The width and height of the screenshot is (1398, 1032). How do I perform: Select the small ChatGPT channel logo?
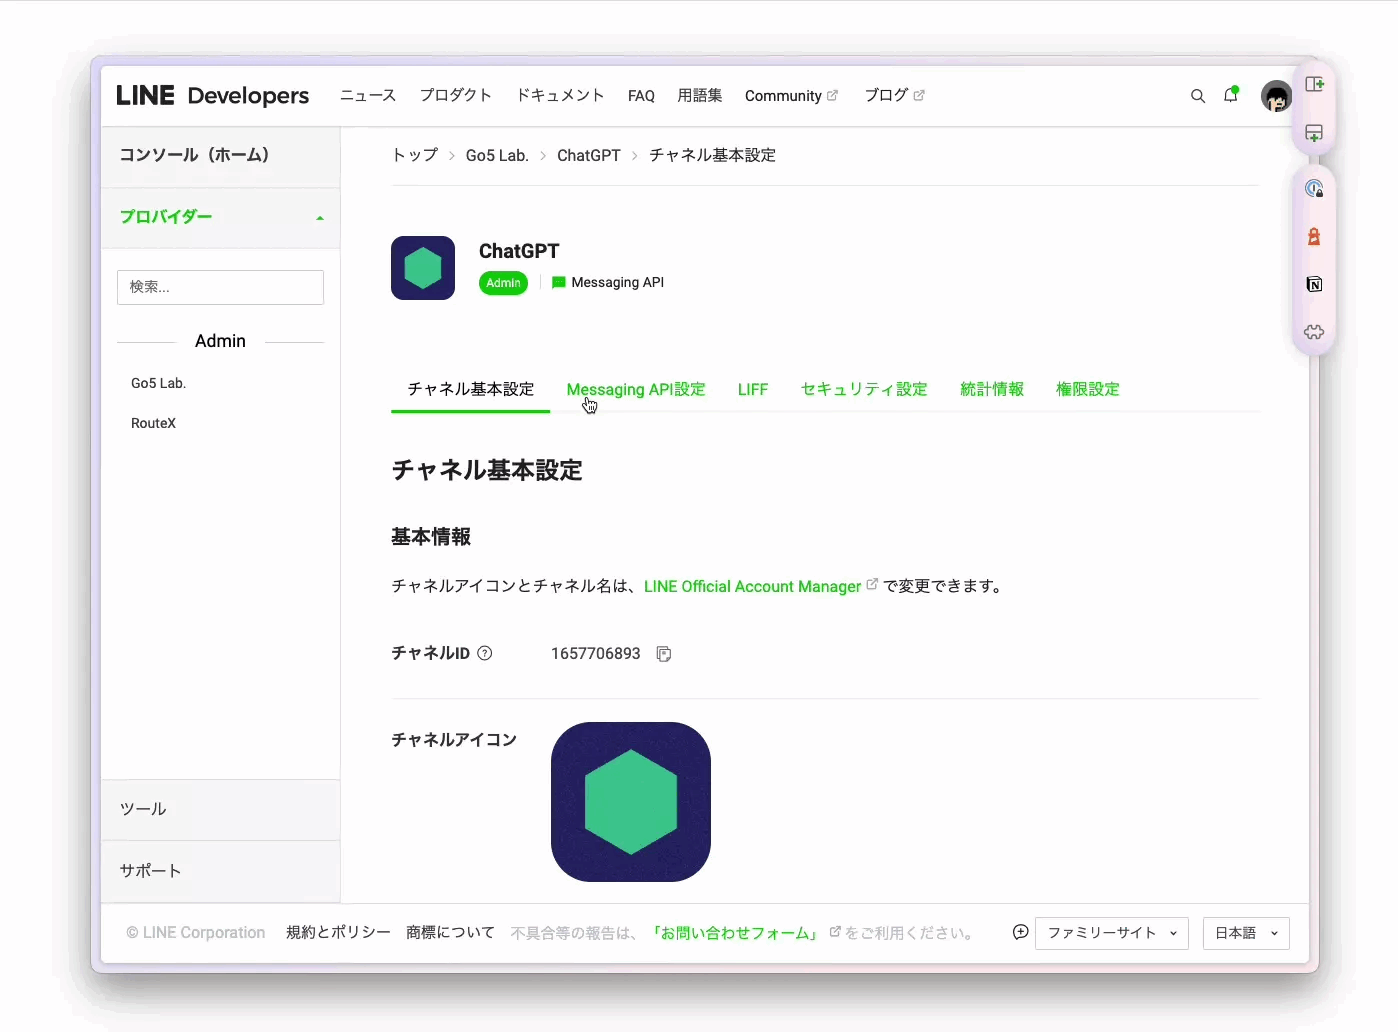(x=423, y=268)
